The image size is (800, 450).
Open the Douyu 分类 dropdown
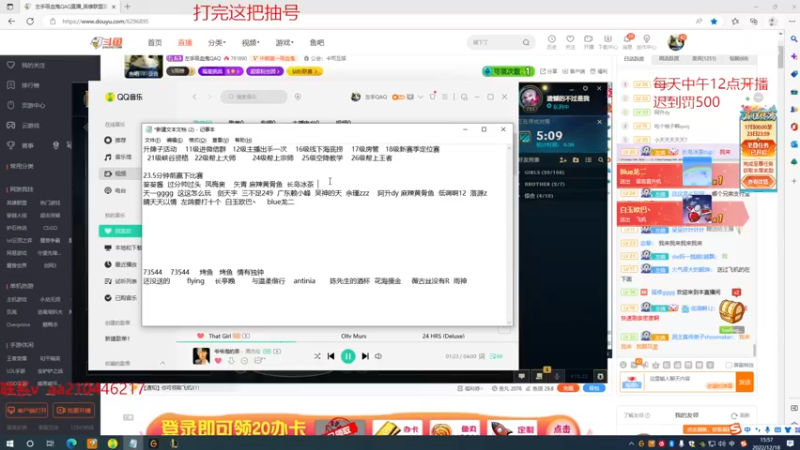click(x=216, y=43)
